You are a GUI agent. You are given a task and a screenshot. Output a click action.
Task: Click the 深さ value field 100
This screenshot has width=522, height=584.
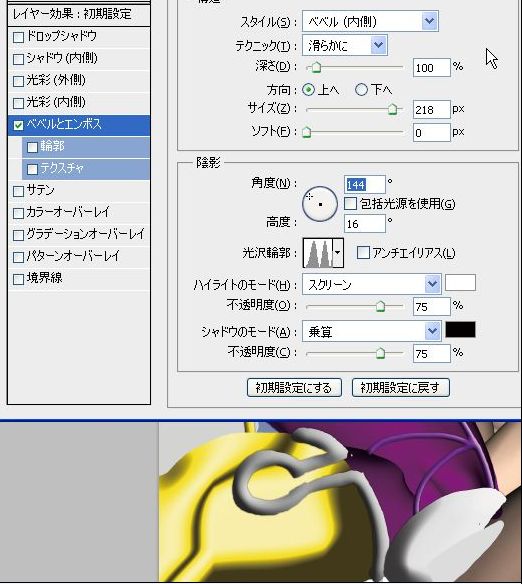point(432,68)
